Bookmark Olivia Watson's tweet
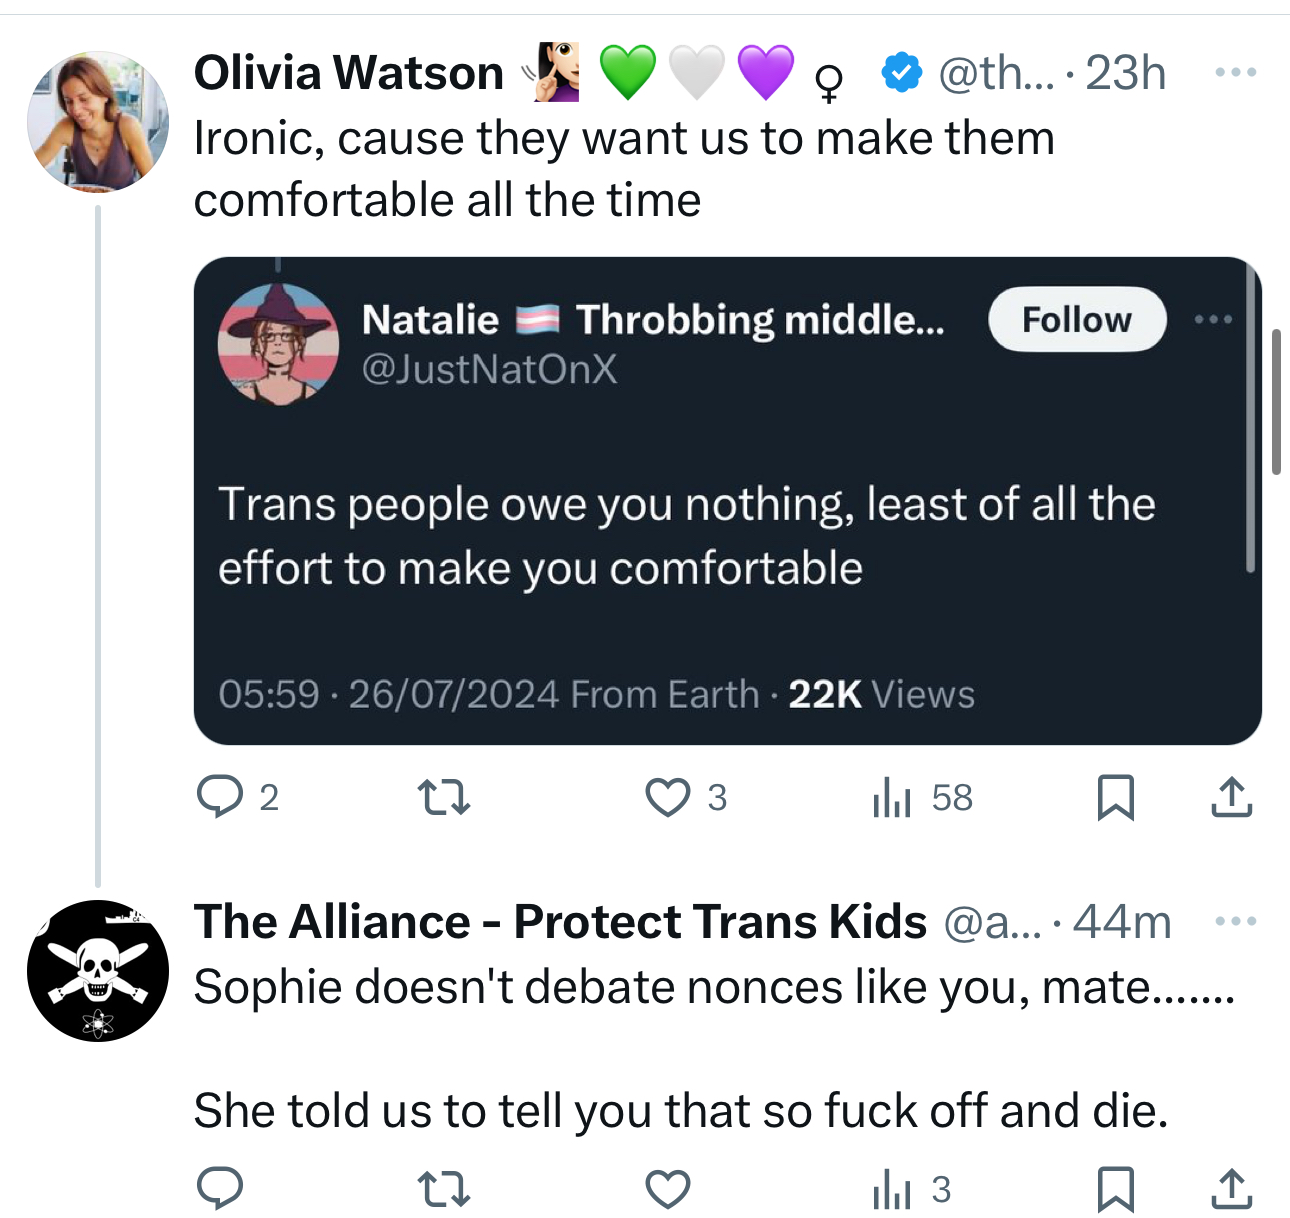The width and height of the screenshot is (1290, 1218). [1115, 797]
